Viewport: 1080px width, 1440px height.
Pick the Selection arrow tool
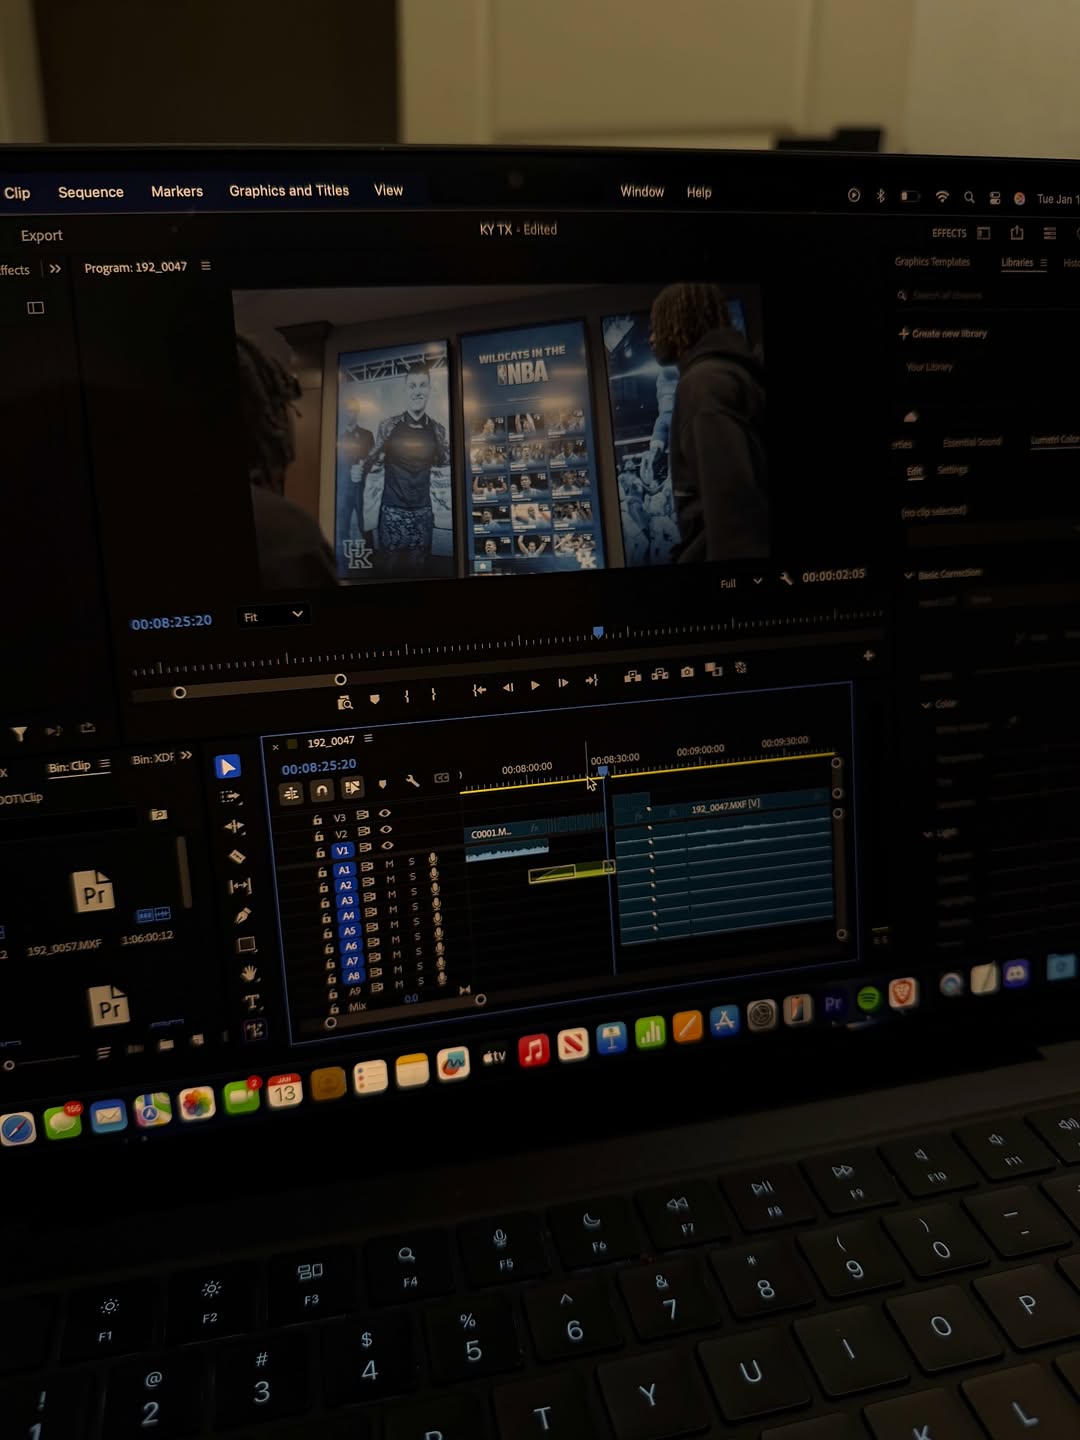coord(228,767)
